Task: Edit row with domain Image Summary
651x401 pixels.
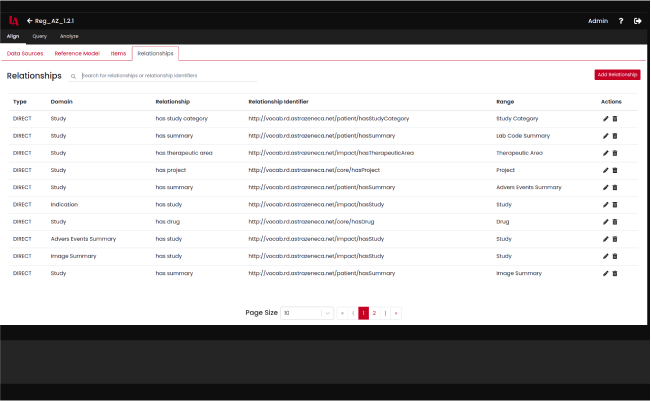Action: pos(606,257)
